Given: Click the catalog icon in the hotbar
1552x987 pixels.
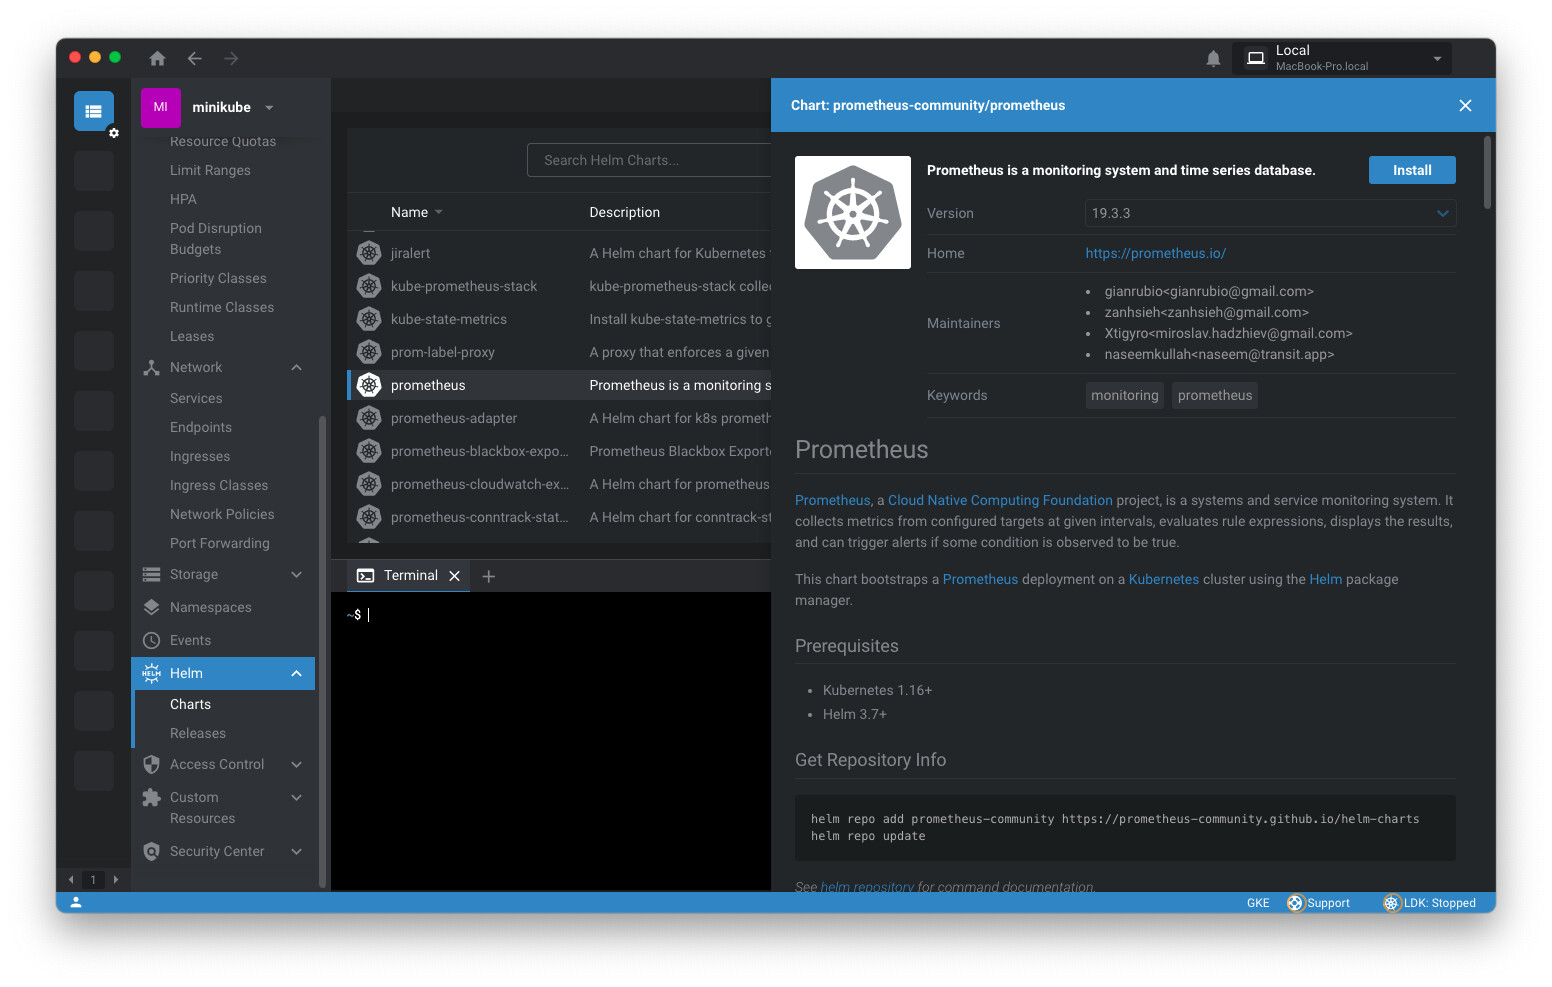Looking at the screenshot, I should 93,111.
